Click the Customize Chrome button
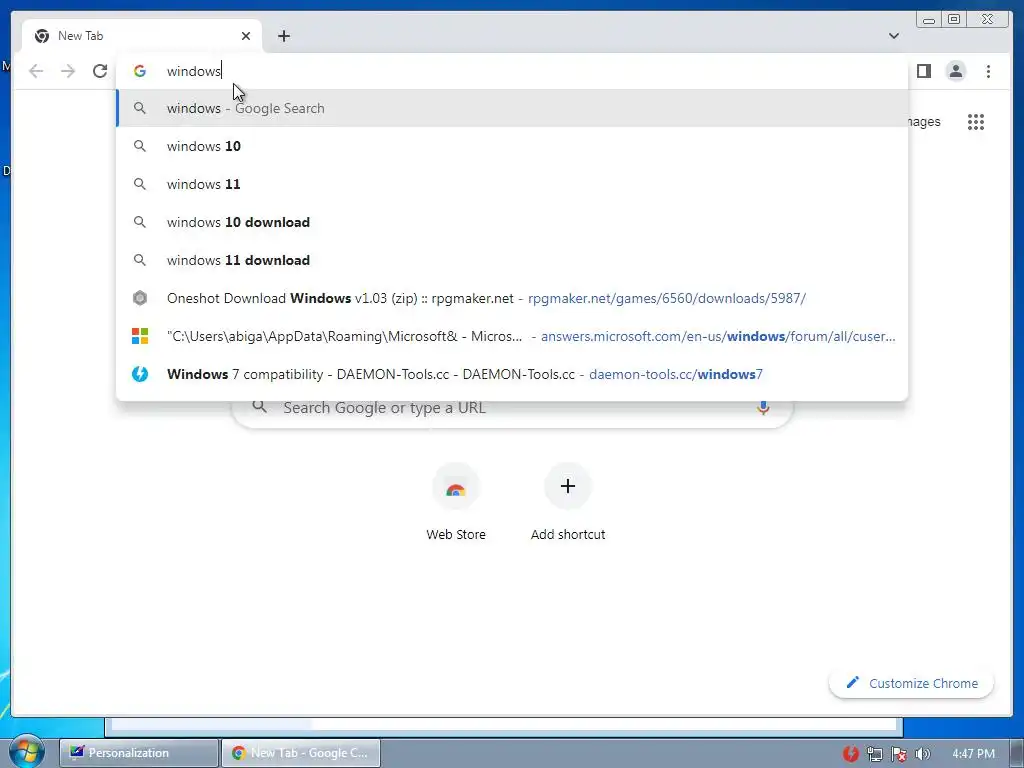 point(912,683)
